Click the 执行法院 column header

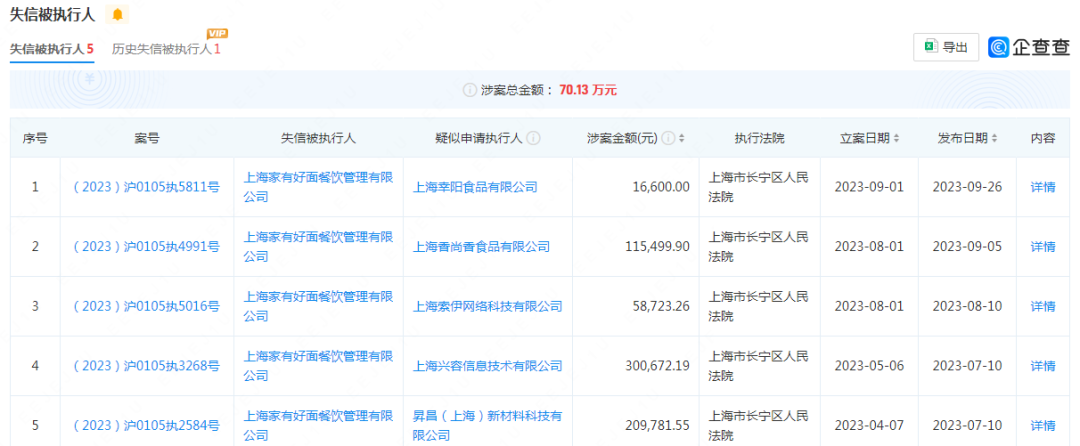(759, 138)
